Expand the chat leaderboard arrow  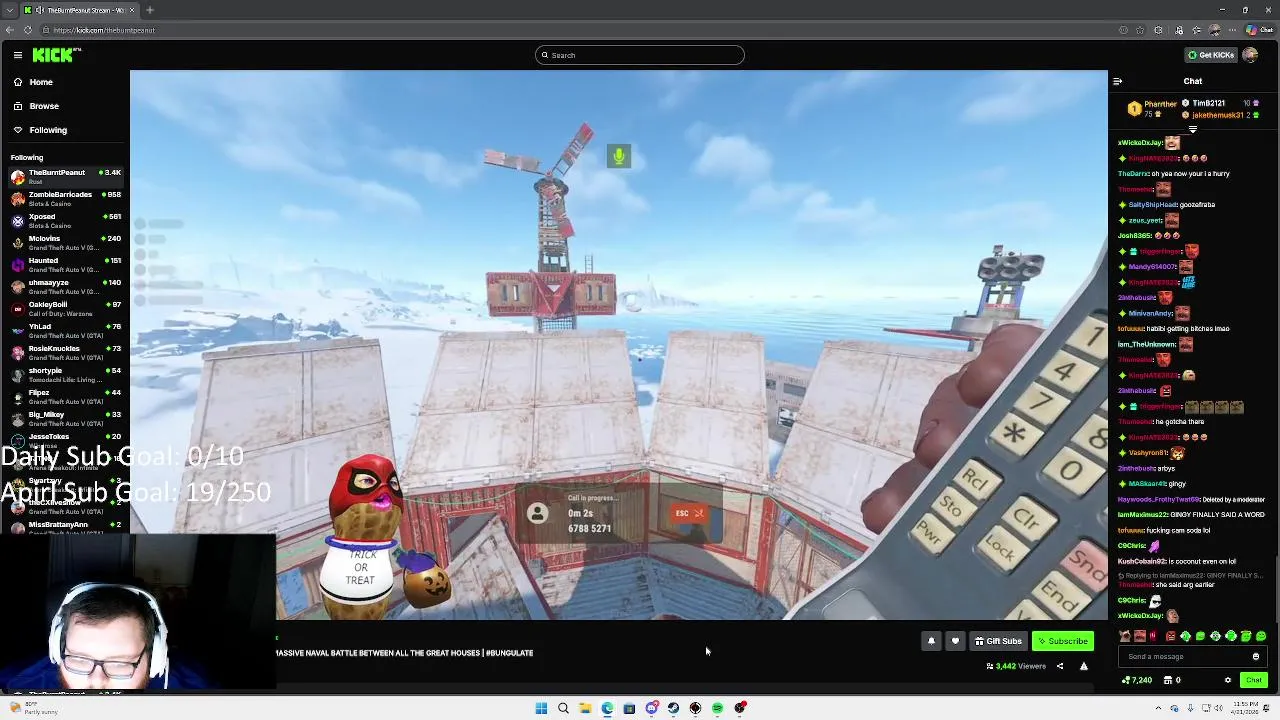coord(1192,130)
